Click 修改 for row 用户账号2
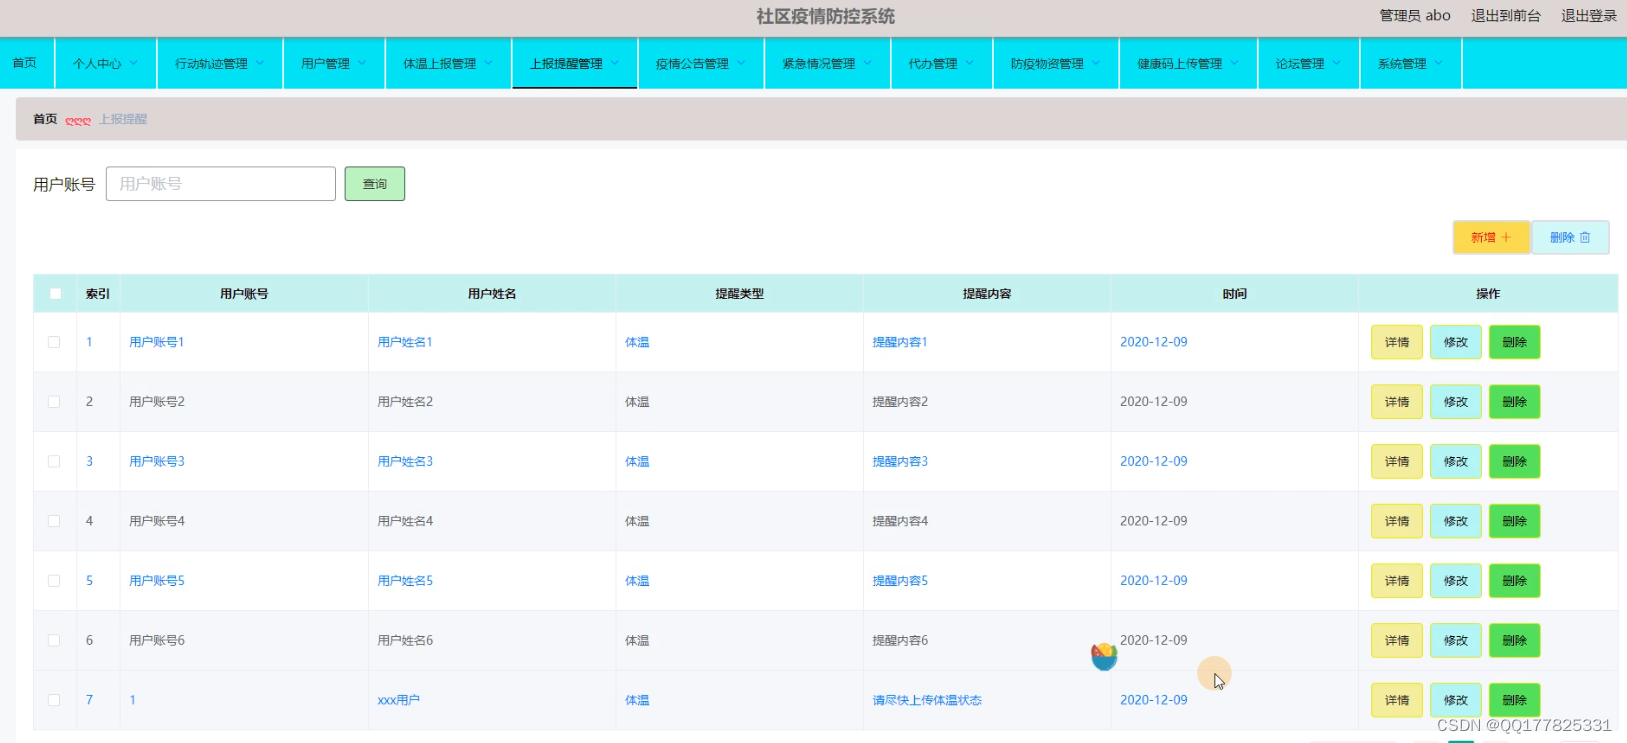 click(1456, 402)
